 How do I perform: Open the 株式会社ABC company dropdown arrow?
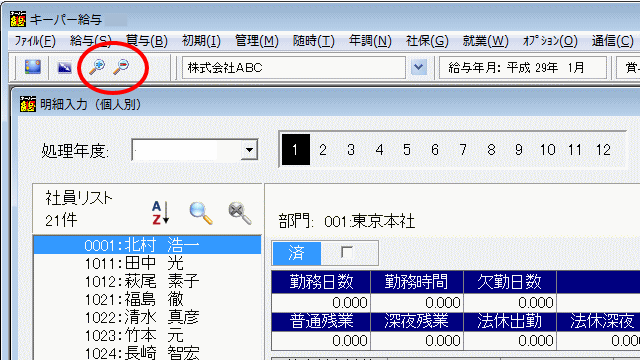418,67
